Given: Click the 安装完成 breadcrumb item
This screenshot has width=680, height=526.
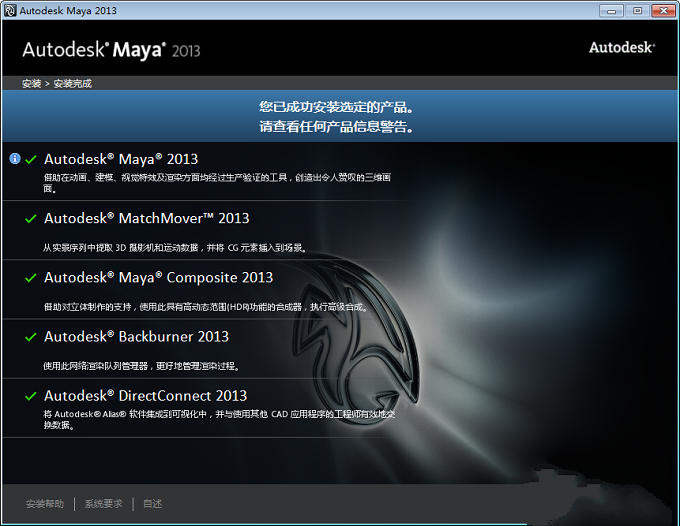Looking at the screenshot, I should (x=72, y=84).
